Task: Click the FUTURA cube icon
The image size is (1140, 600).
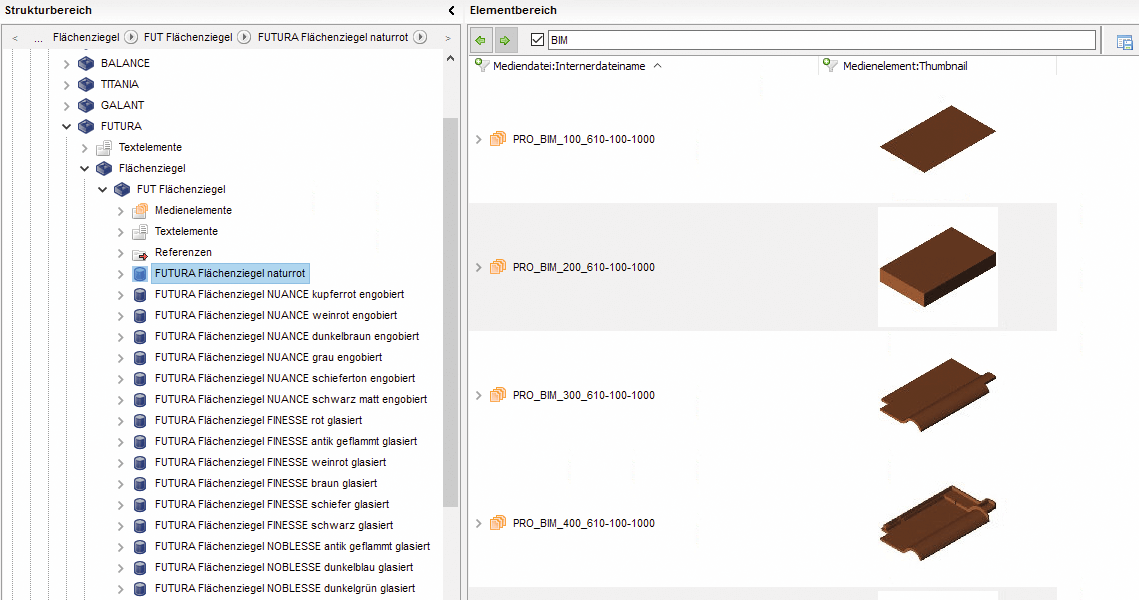Action: 86,127
